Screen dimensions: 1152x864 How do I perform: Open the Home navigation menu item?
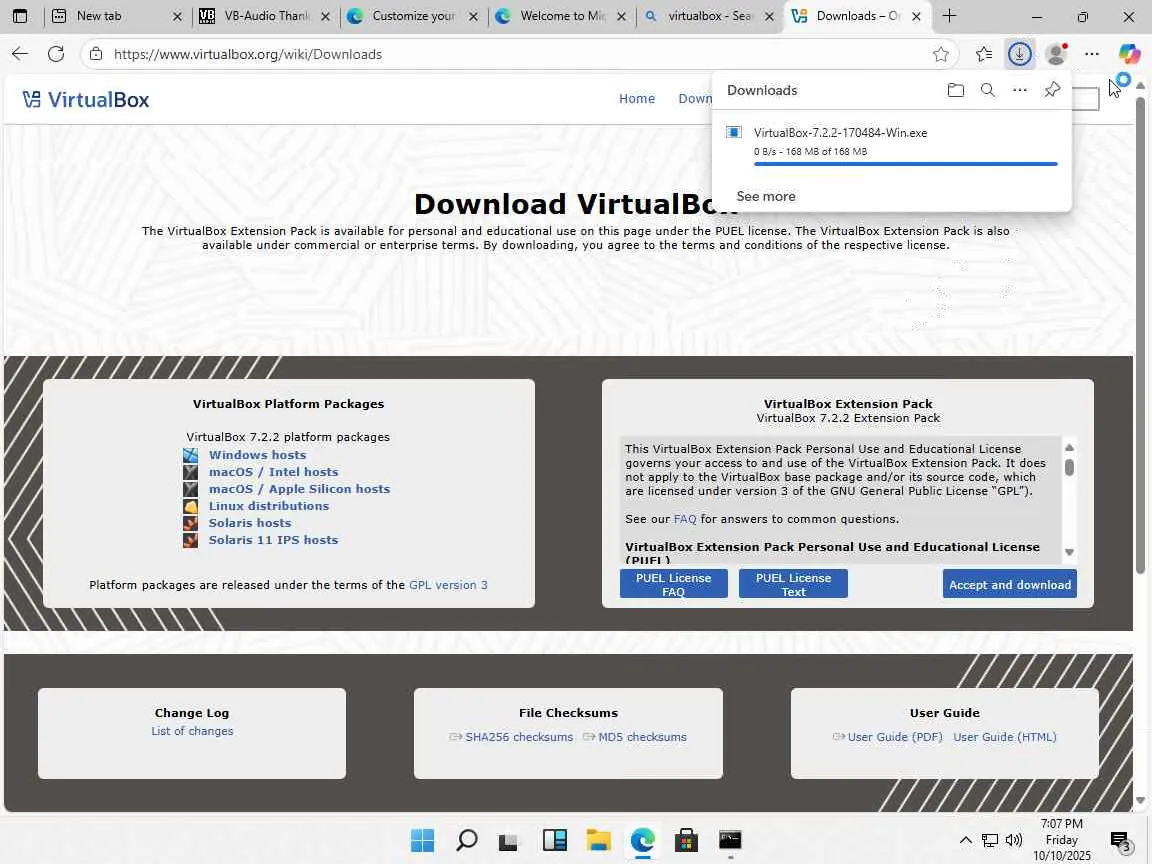(x=636, y=98)
